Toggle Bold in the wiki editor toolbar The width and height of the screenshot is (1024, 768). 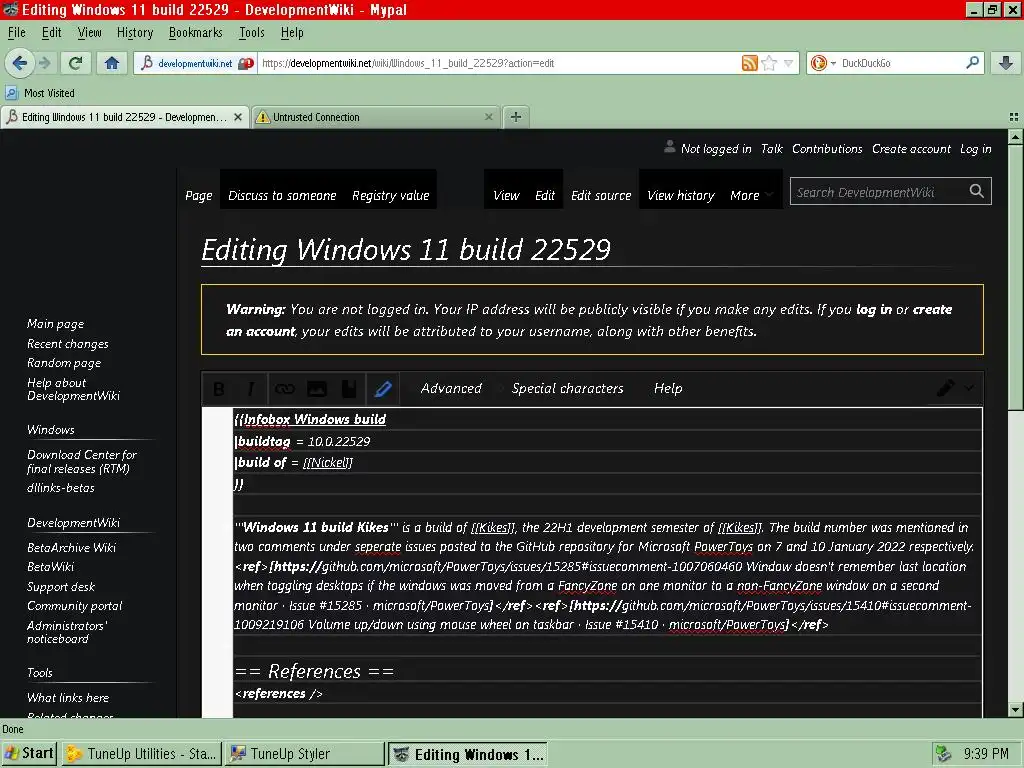pos(219,389)
